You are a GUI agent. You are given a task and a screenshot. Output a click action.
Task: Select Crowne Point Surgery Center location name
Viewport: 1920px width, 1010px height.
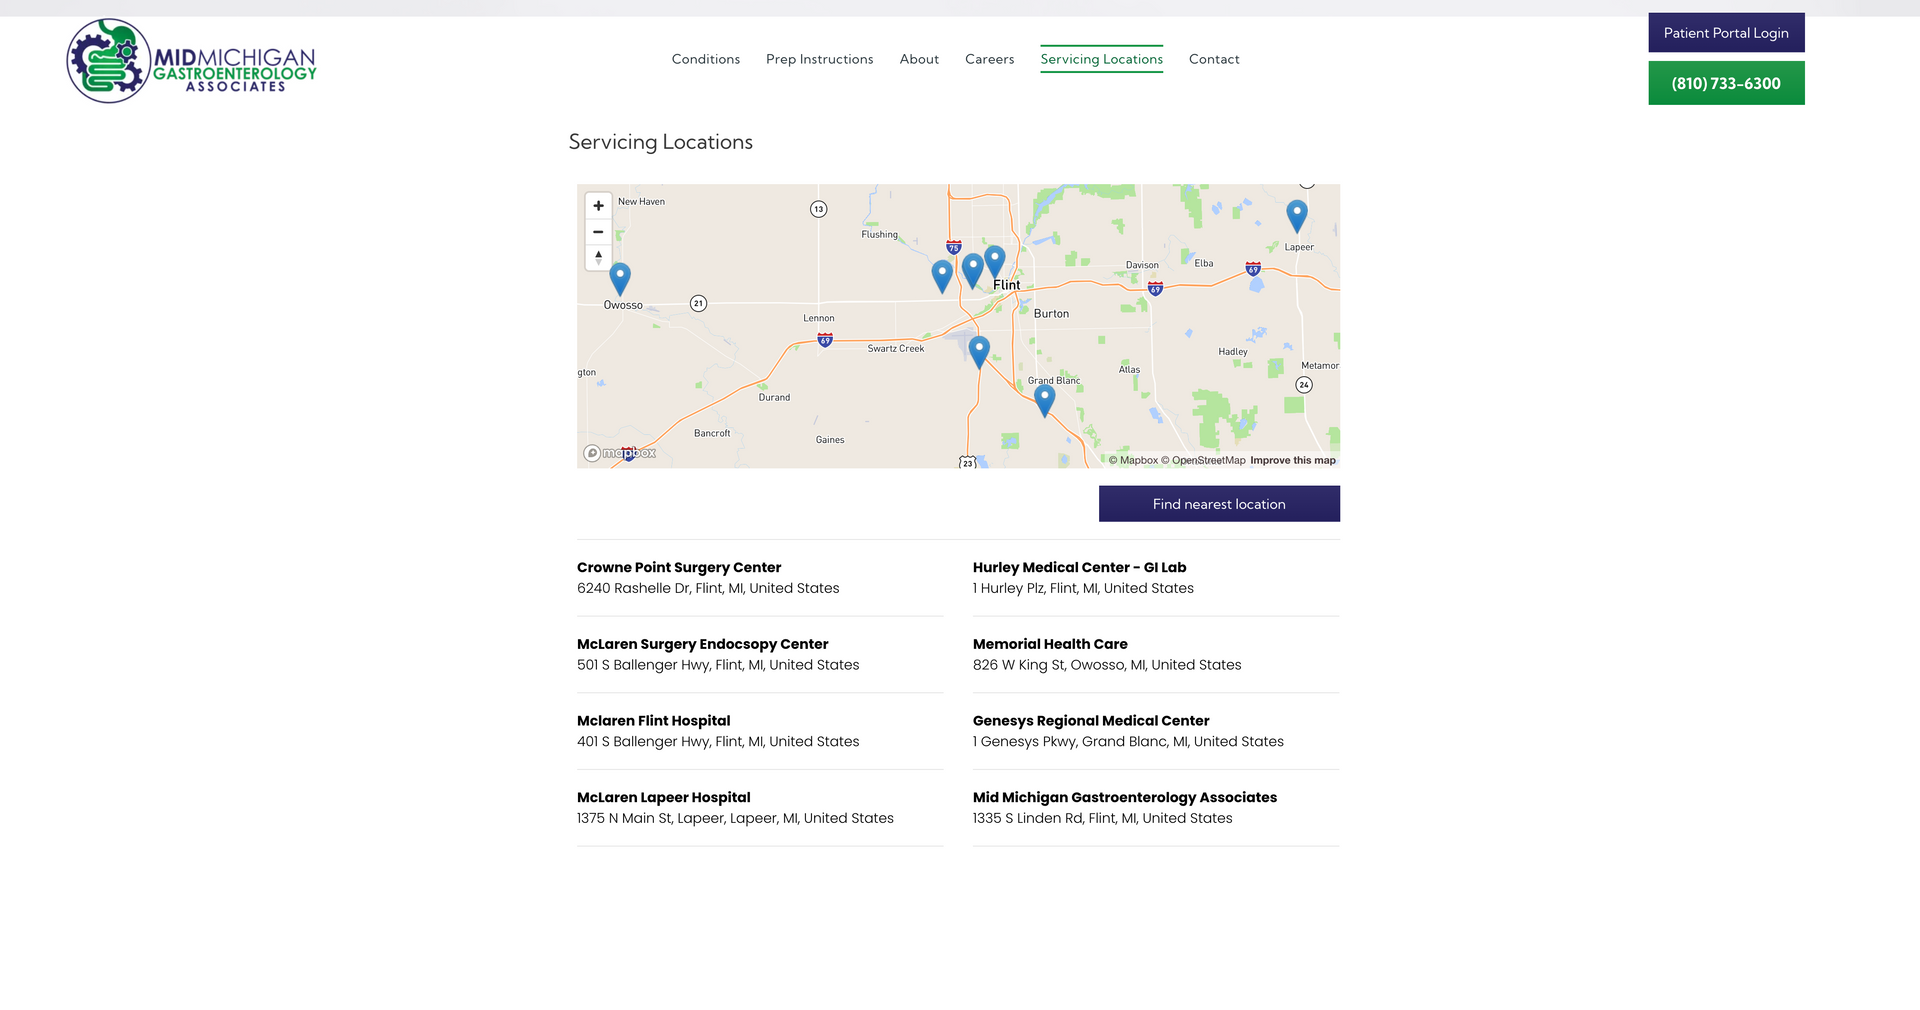coord(679,567)
